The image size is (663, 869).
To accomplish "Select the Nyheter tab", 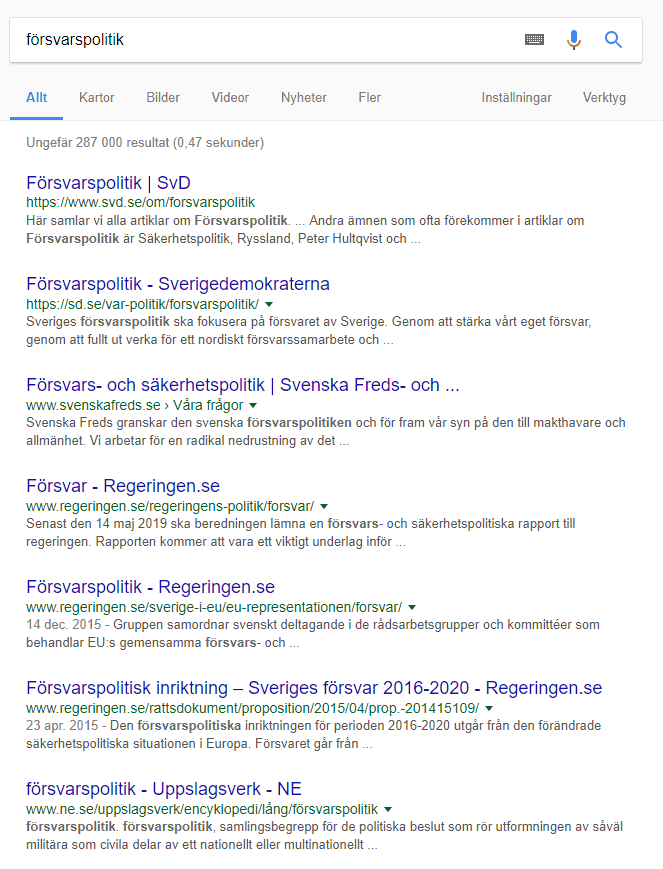I will coord(304,98).
